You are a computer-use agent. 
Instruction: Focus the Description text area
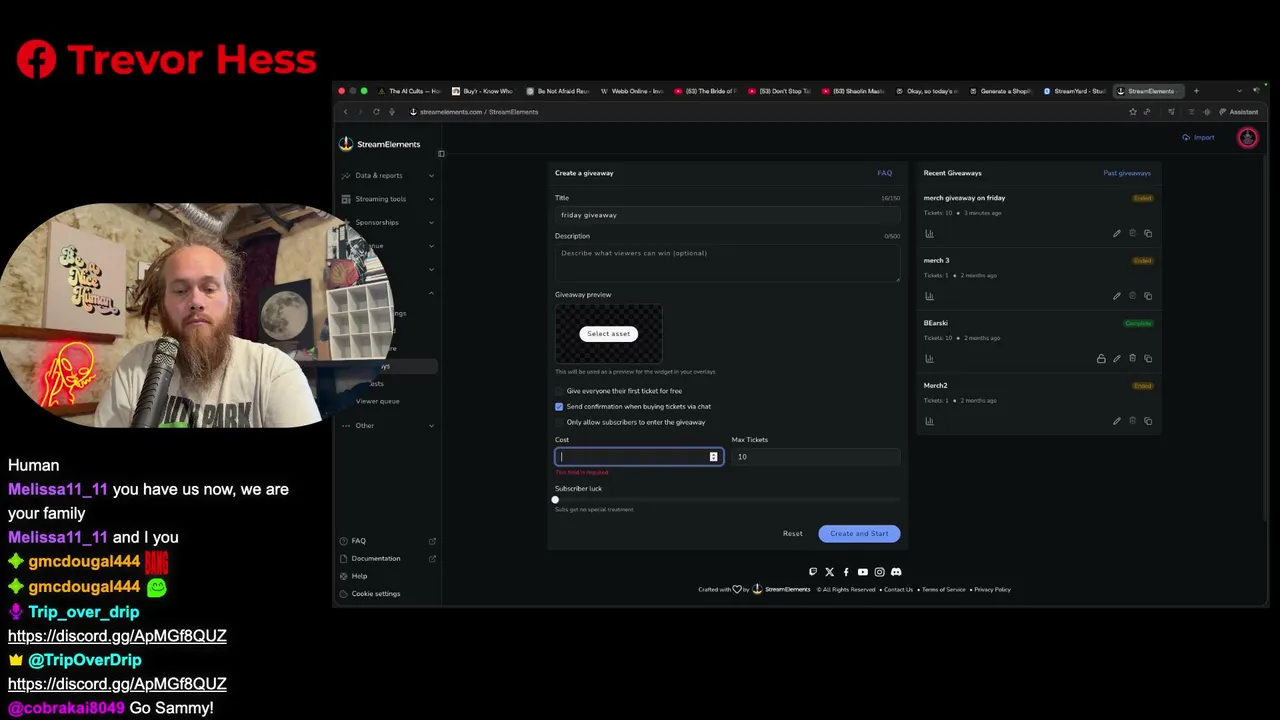tap(727, 264)
